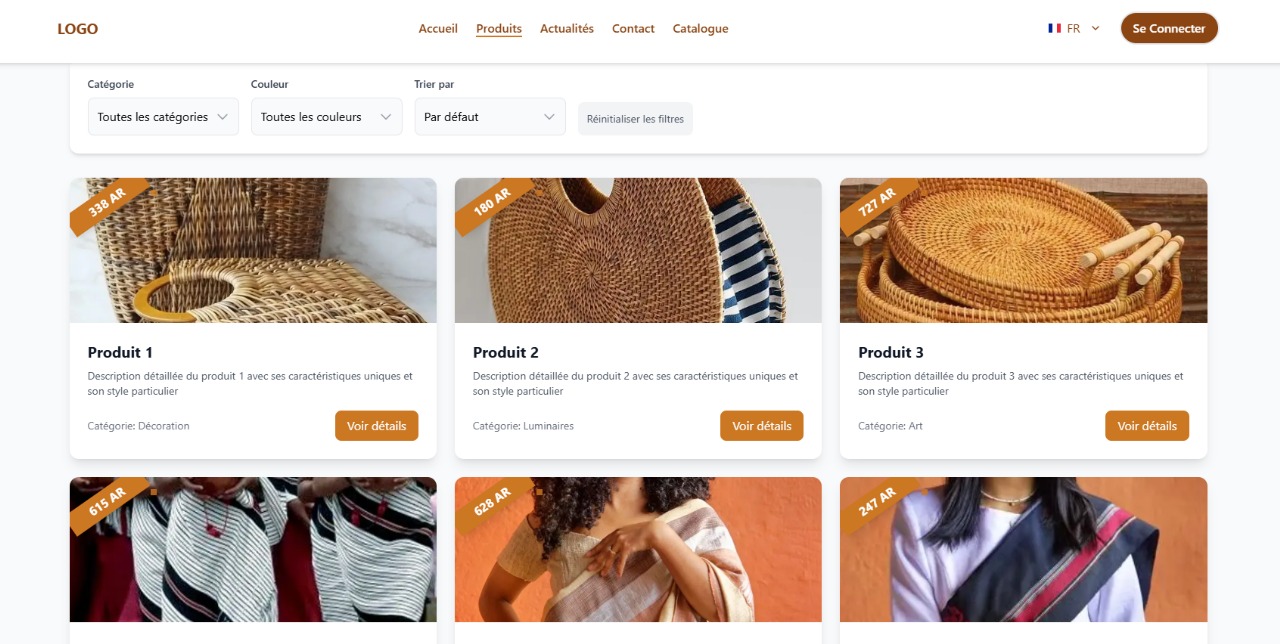1280x644 pixels.
Task: Click the woven basket photo of Produit 3
Action: point(1023,250)
